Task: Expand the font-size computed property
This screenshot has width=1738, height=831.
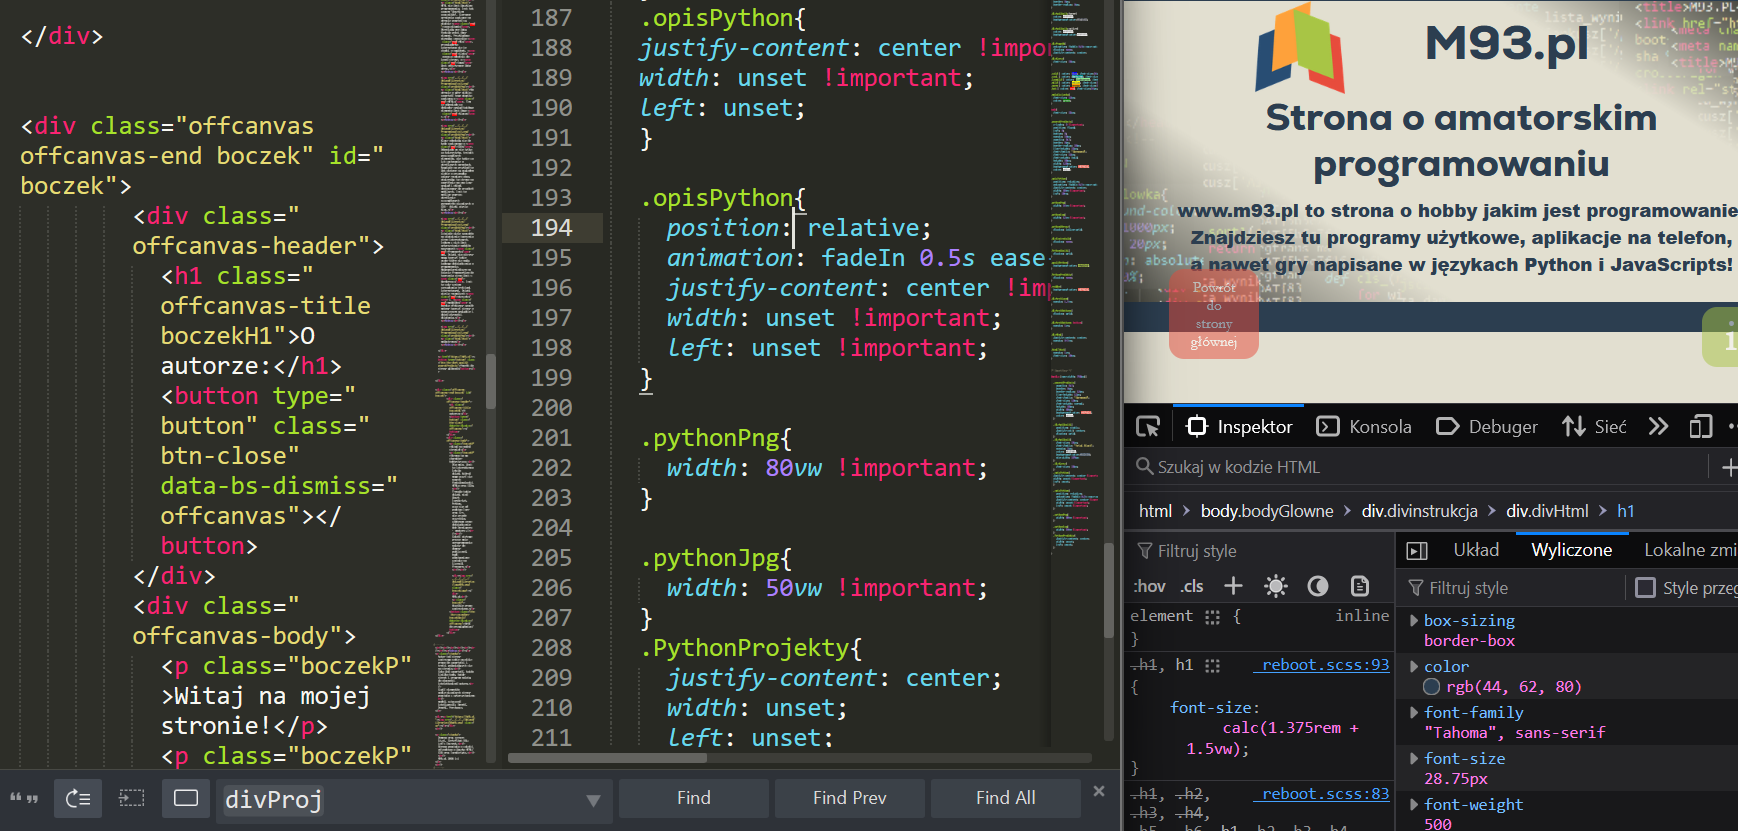Action: (1413, 759)
